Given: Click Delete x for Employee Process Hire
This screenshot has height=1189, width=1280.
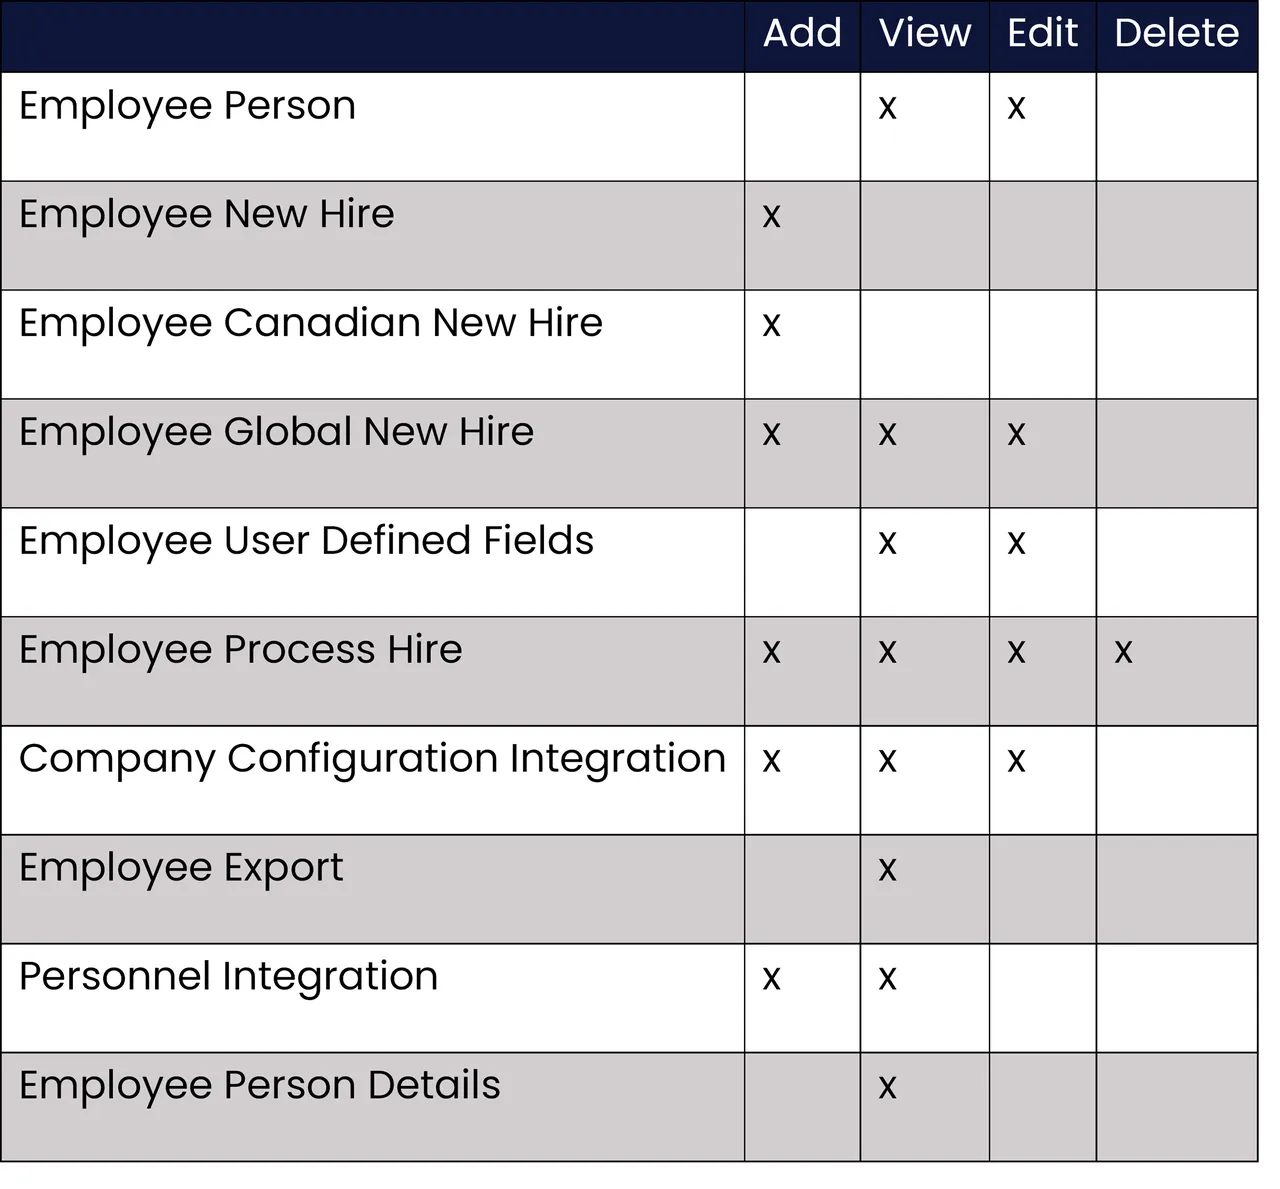Looking at the screenshot, I should (1123, 653).
